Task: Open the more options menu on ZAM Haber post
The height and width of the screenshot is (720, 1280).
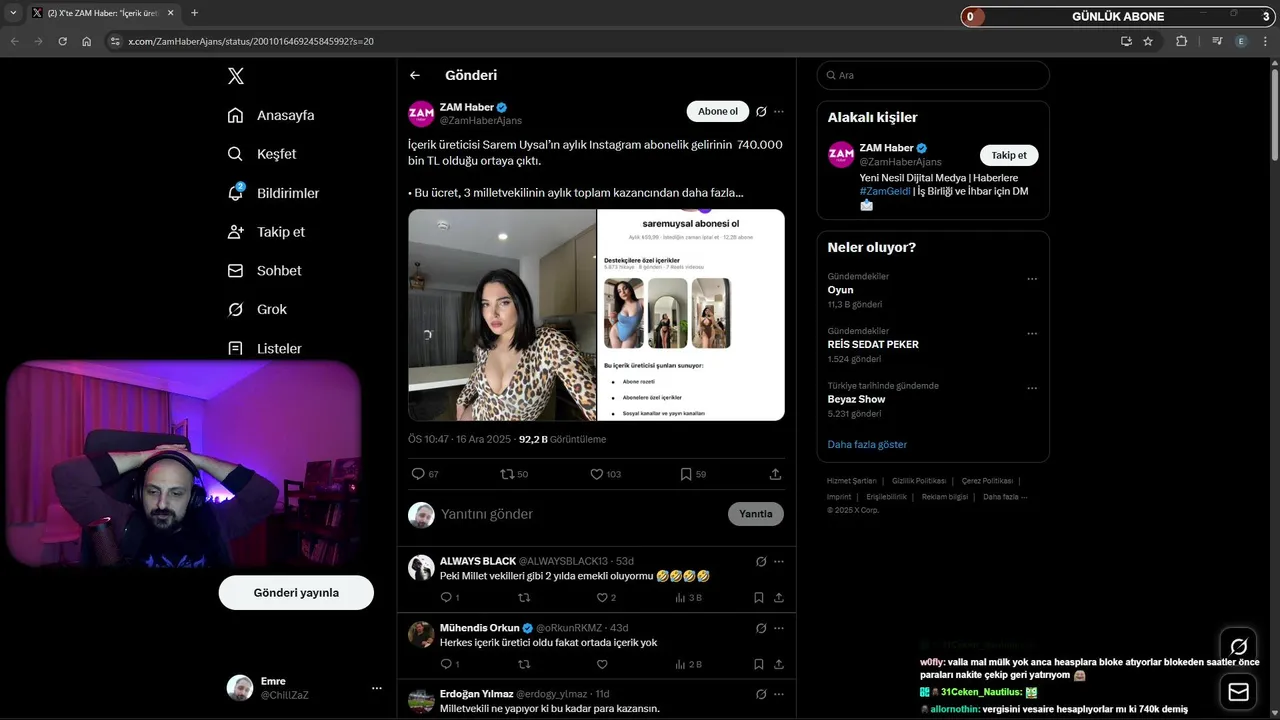Action: pyautogui.click(x=779, y=111)
